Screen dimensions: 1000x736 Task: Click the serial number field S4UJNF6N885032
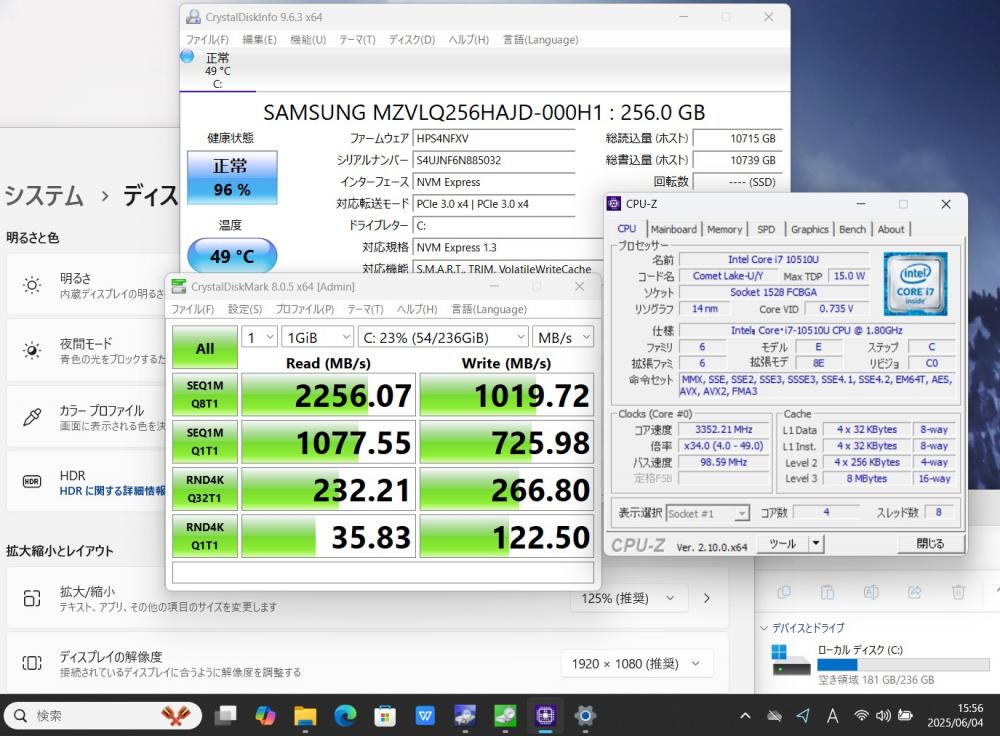click(494, 160)
